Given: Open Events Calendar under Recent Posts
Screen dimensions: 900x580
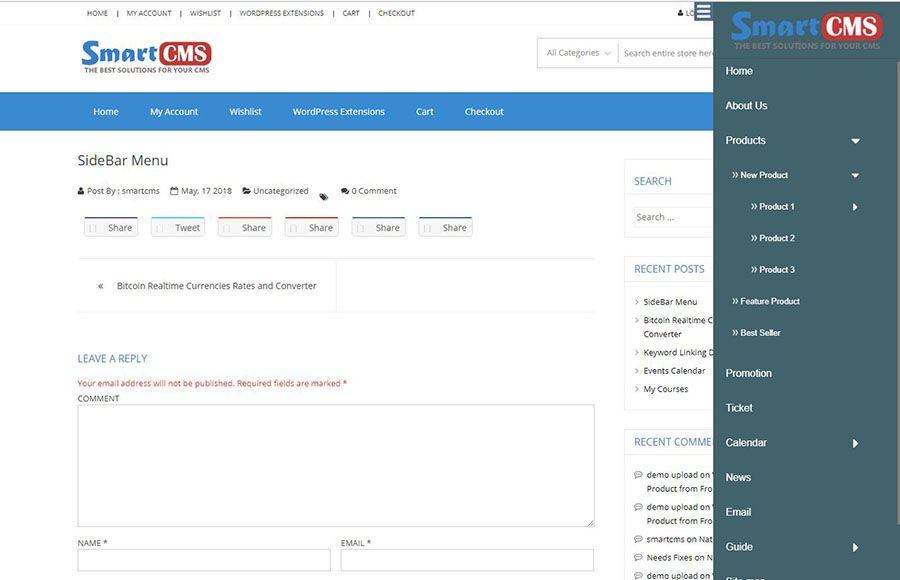Looking at the screenshot, I should click(674, 370).
